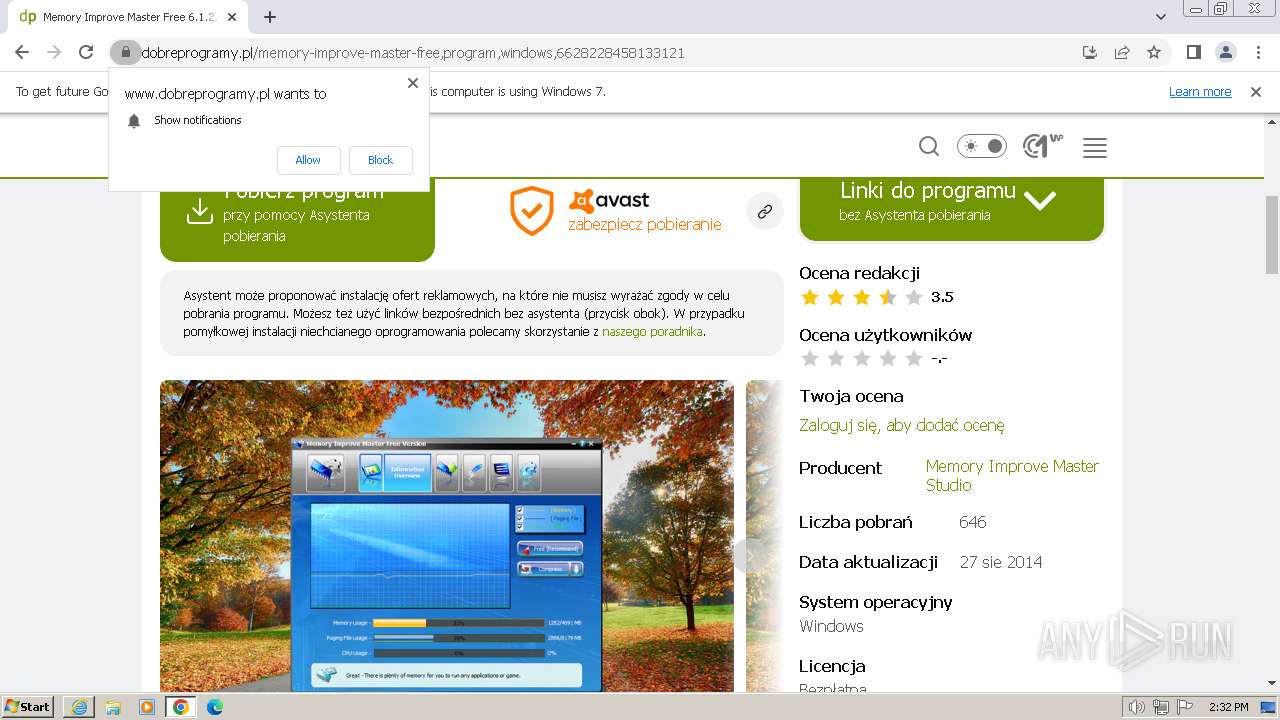
Task: Open the naszego poradnika link
Action: coord(652,331)
